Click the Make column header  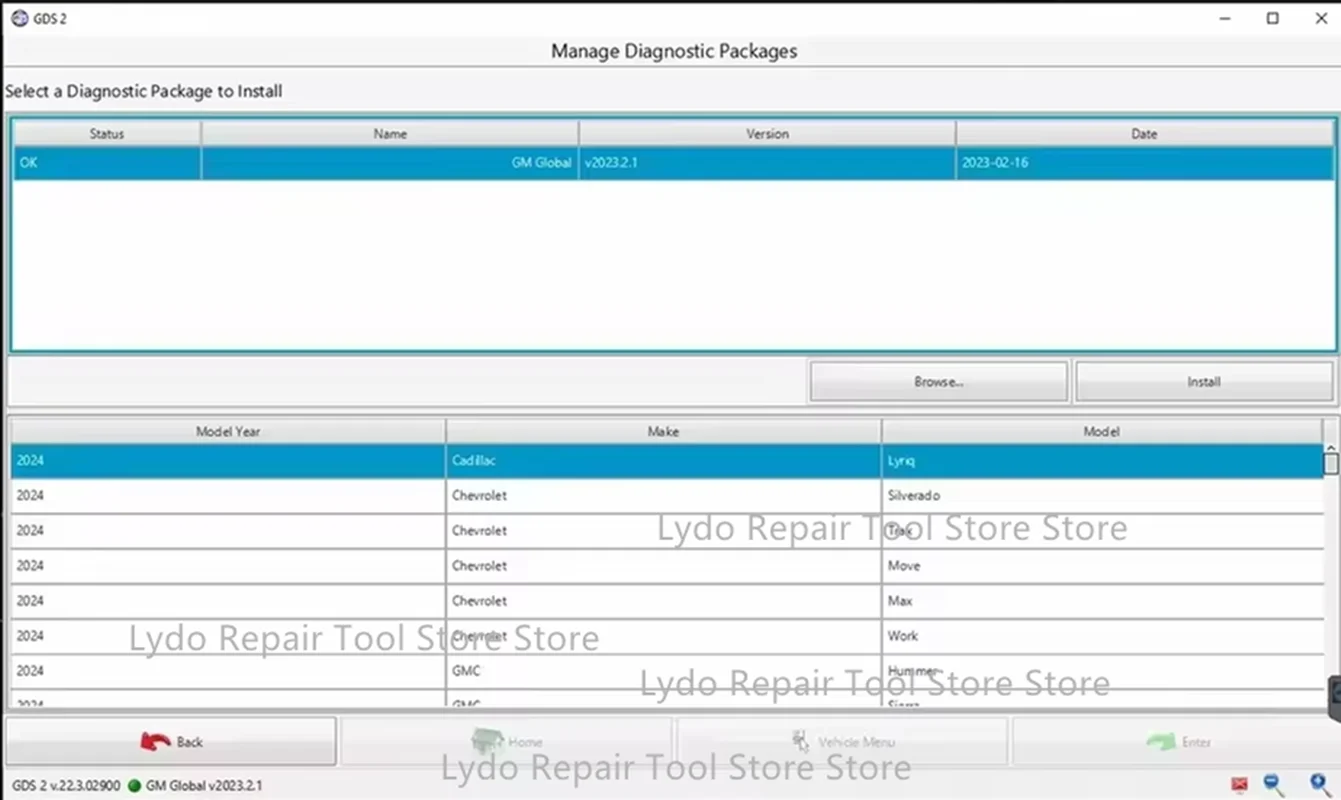pyautogui.click(x=663, y=431)
